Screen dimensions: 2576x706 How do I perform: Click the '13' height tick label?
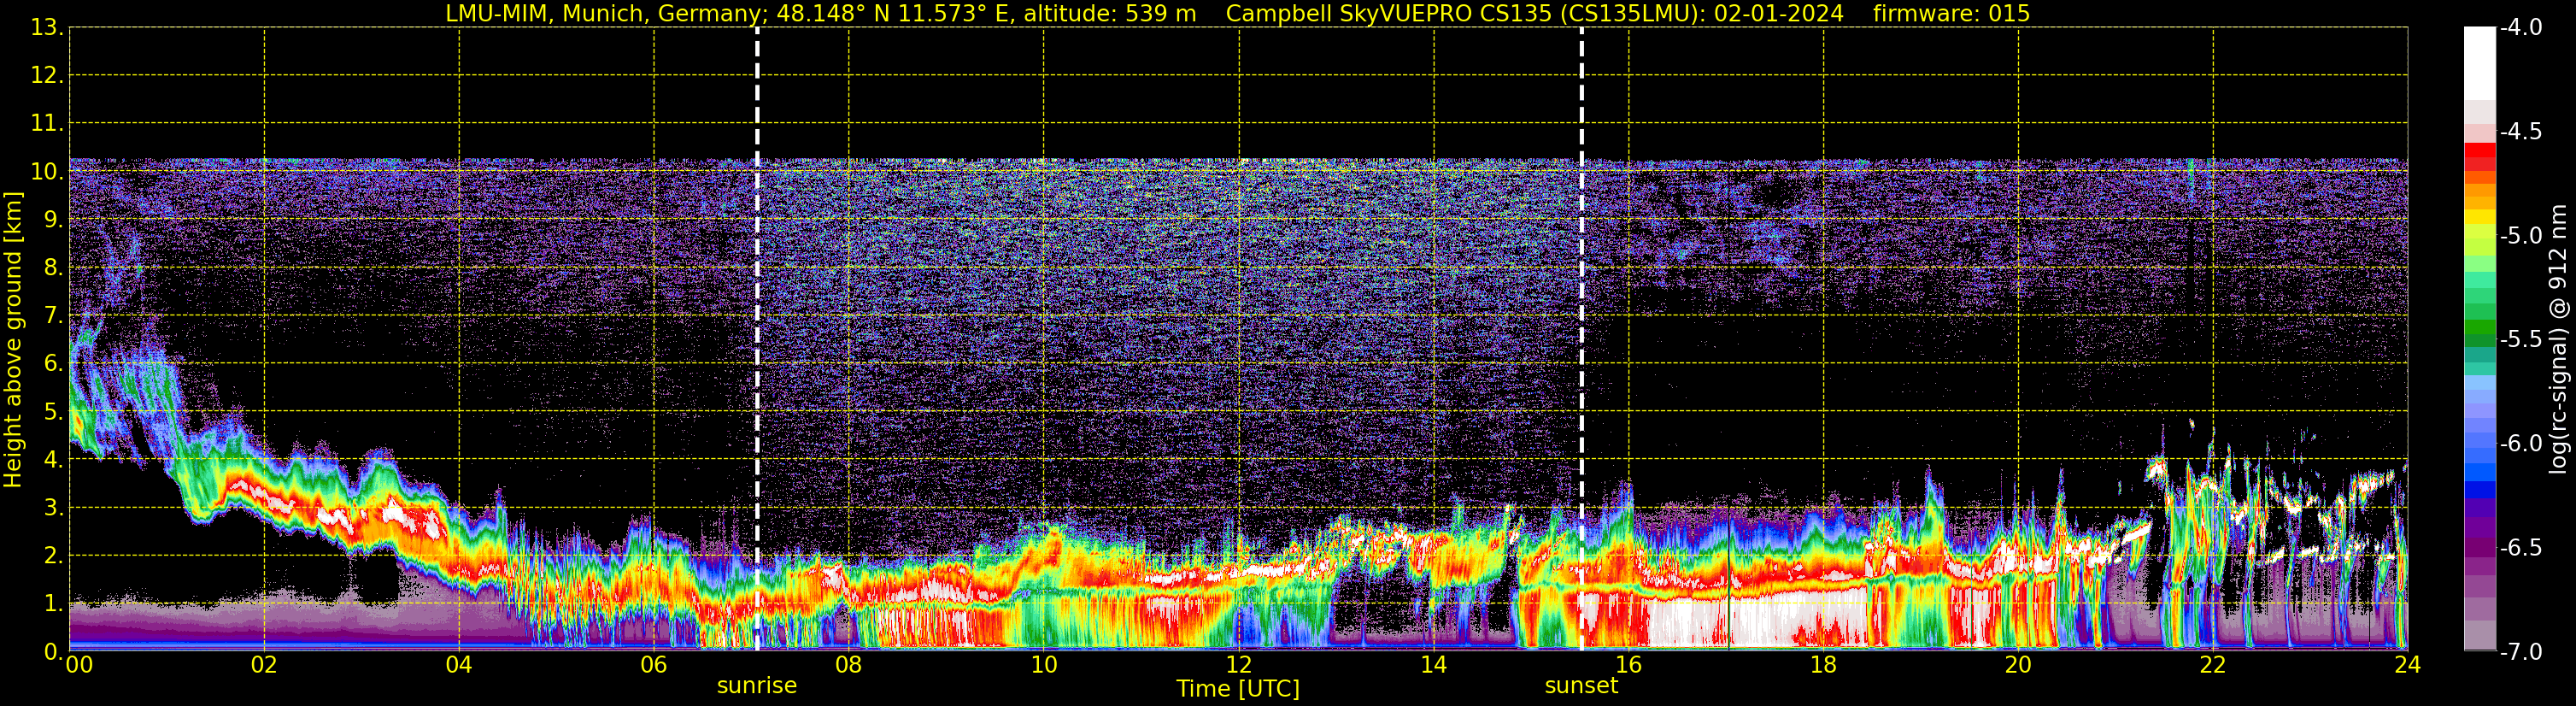click(x=45, y=28)
